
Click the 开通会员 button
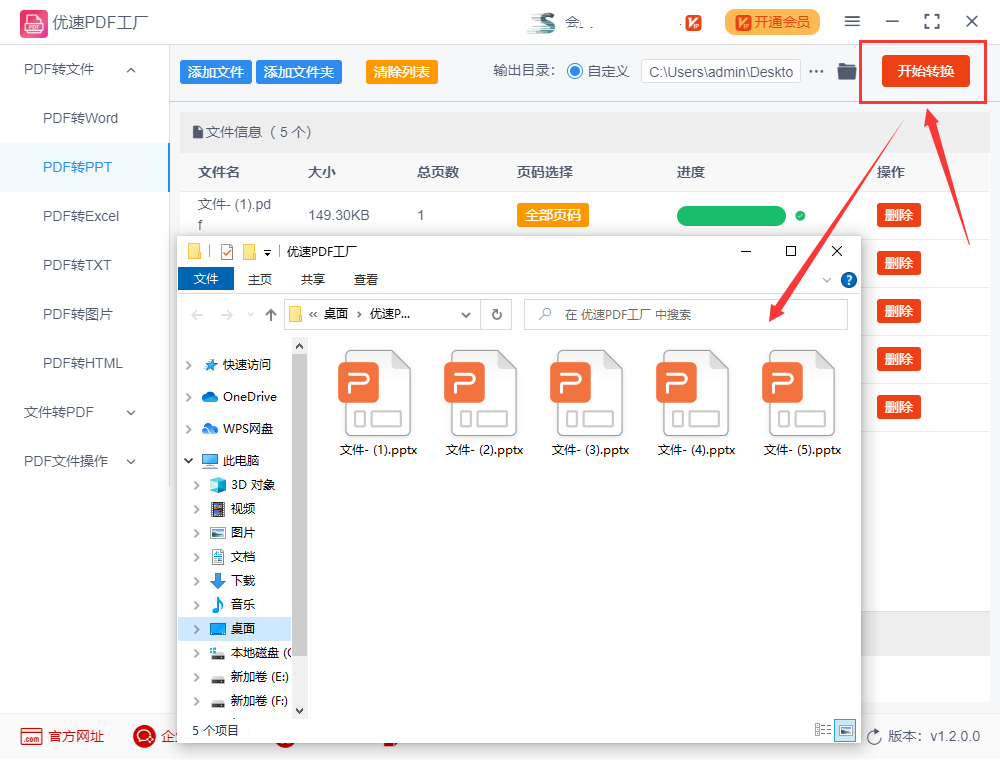pos(772,22)
